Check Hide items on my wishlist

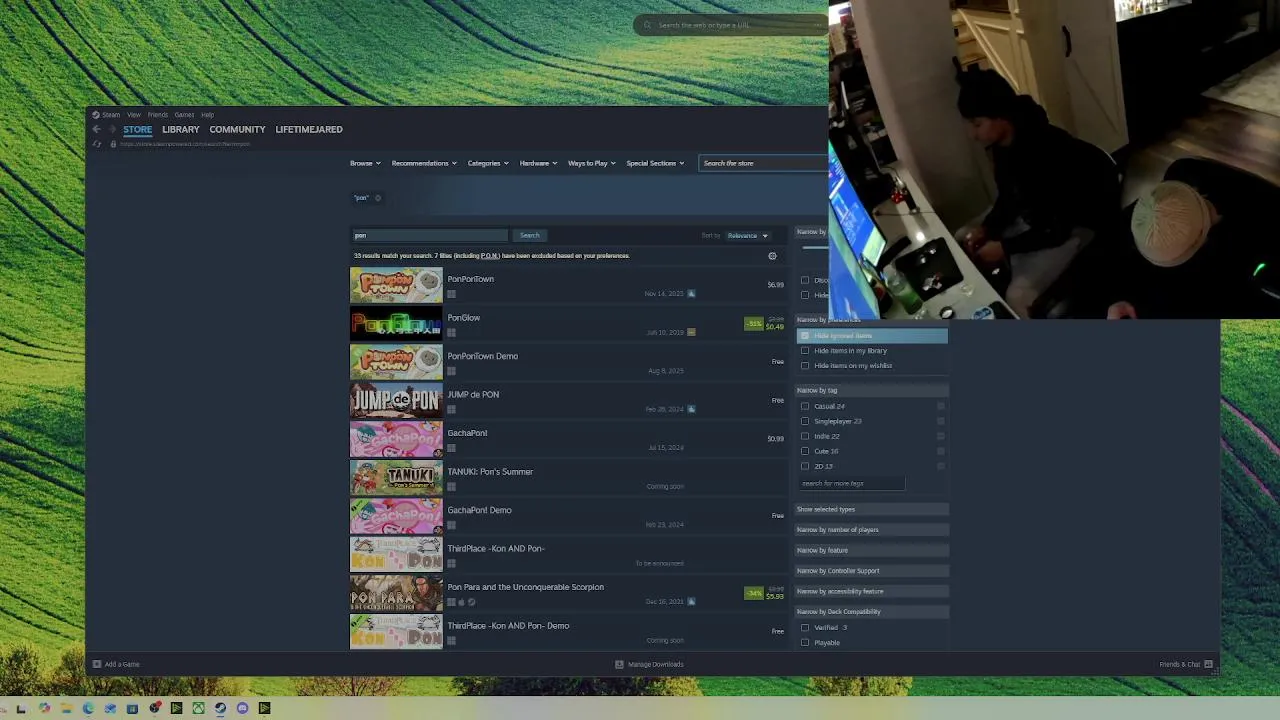(805, 366)
